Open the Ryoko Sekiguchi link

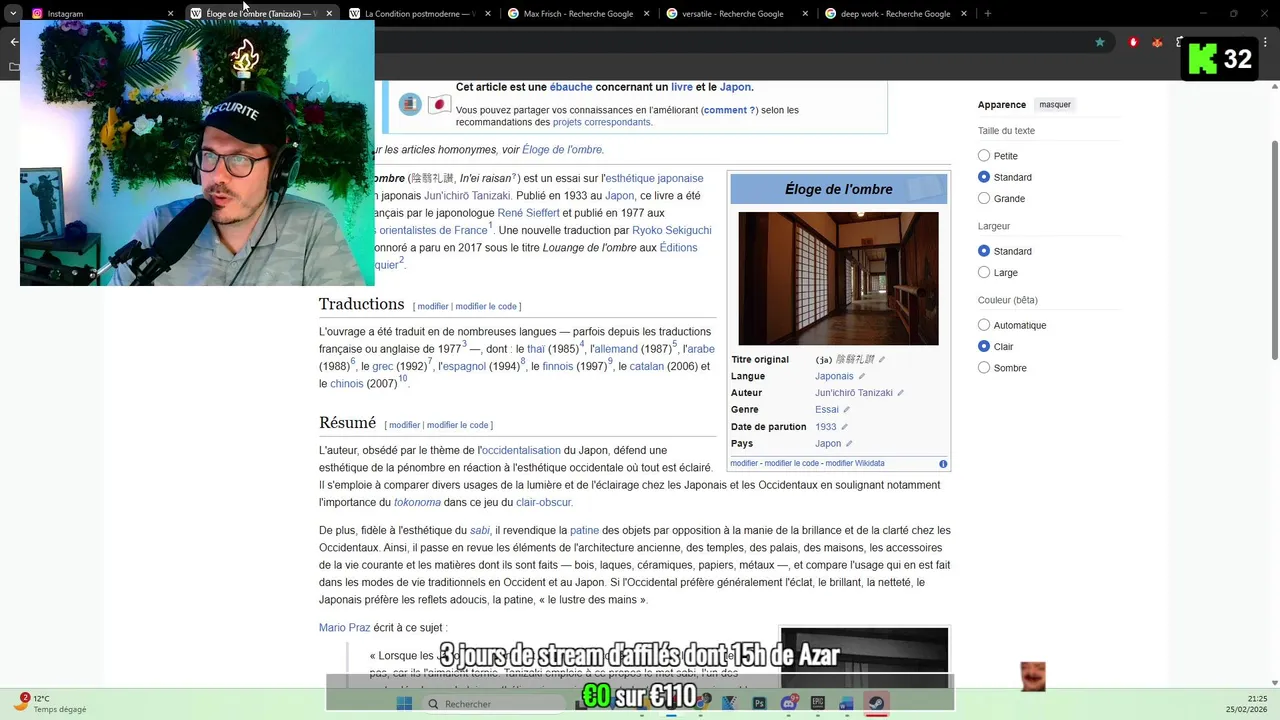point(672,231)
